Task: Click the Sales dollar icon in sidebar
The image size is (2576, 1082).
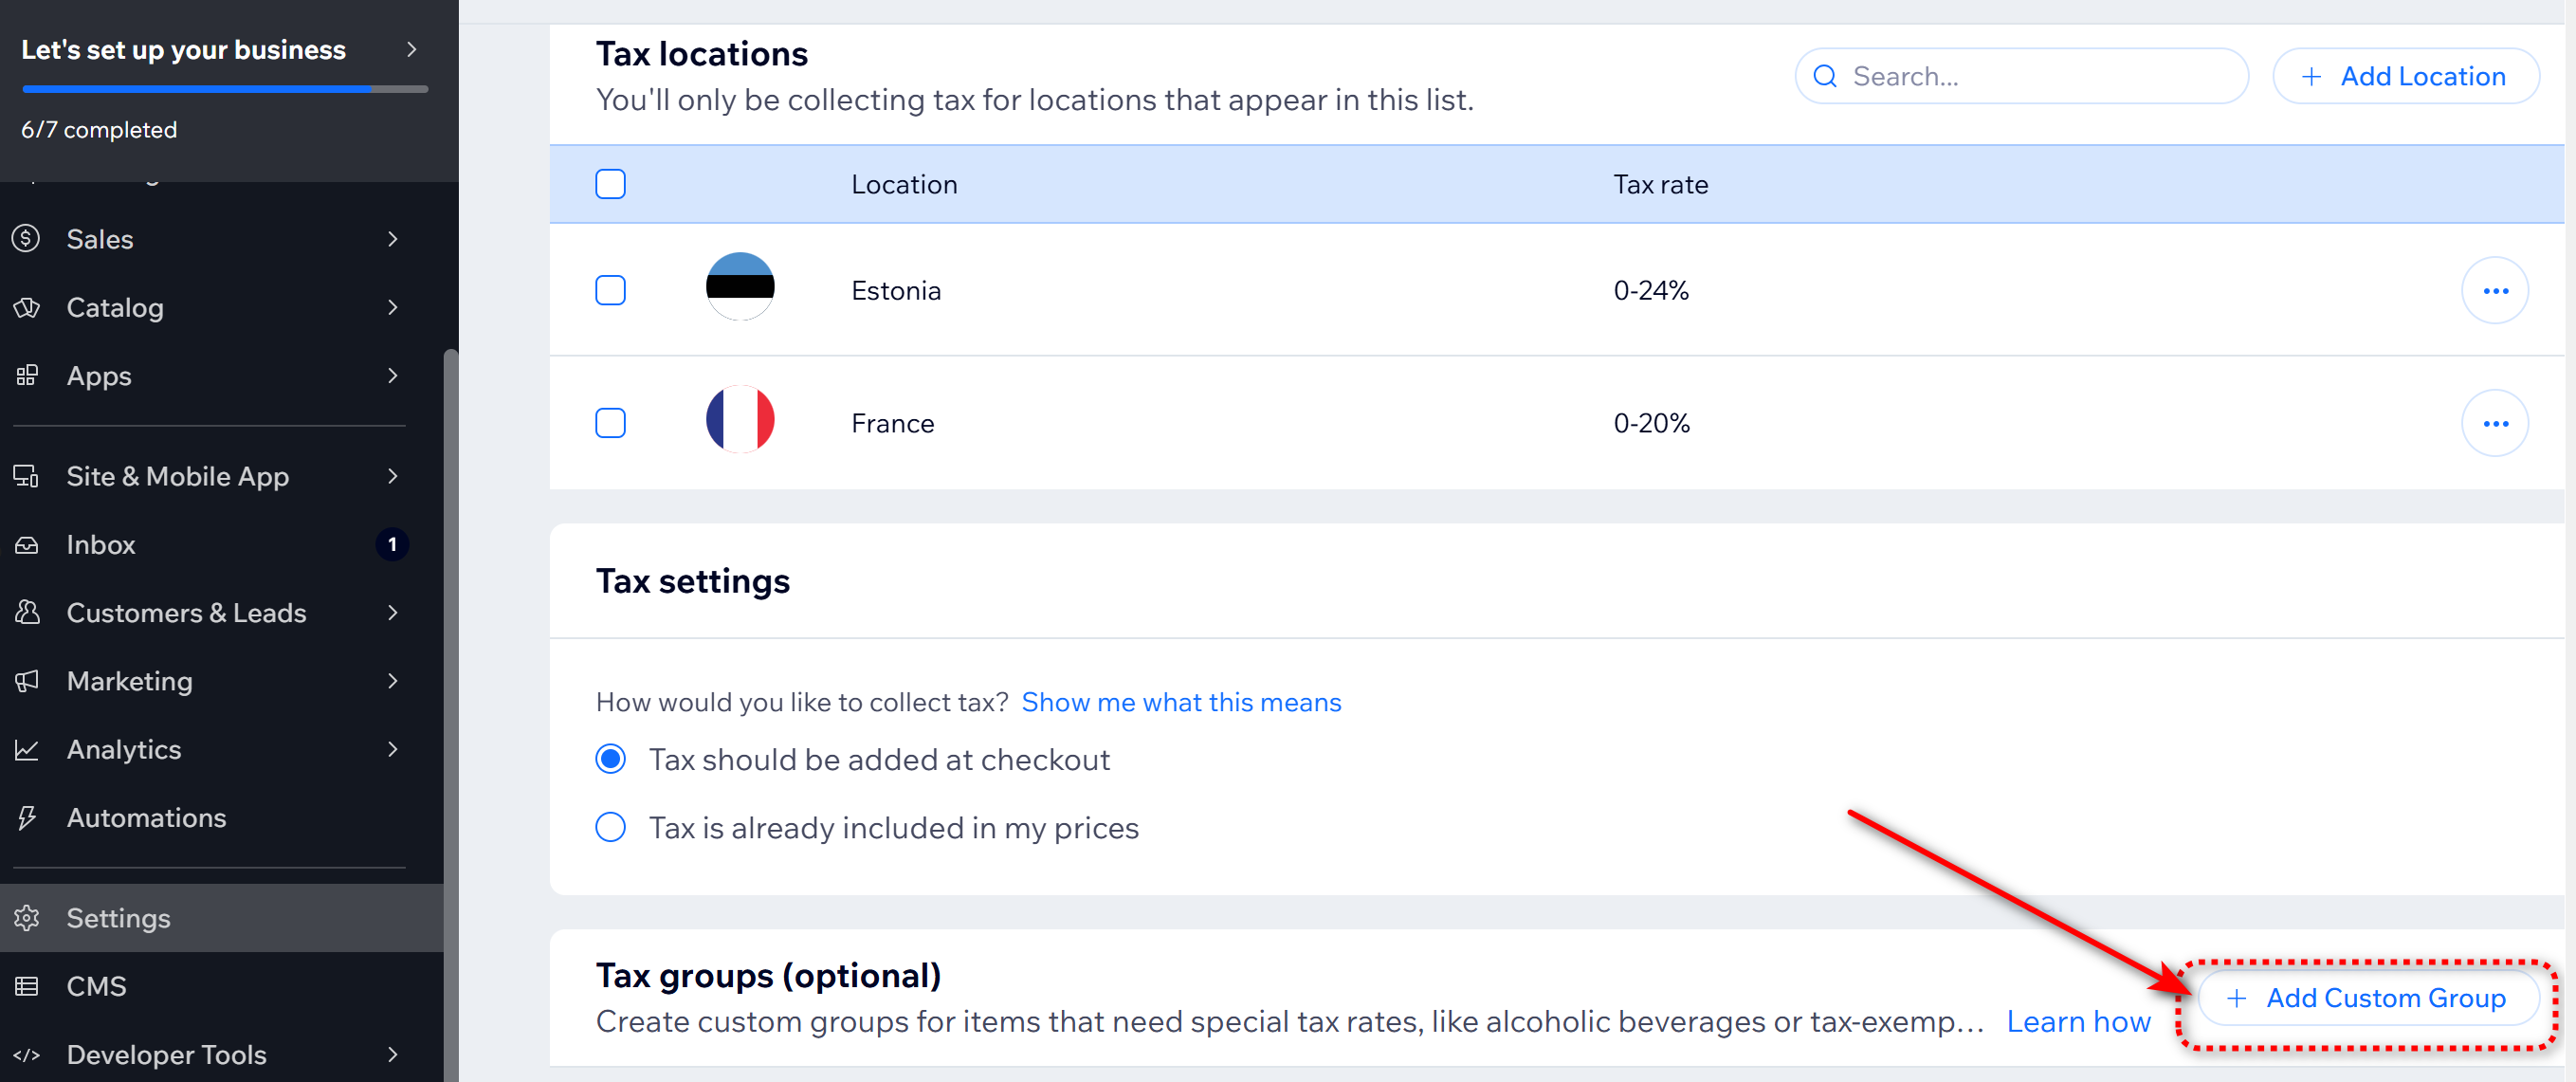Action: 27,239
